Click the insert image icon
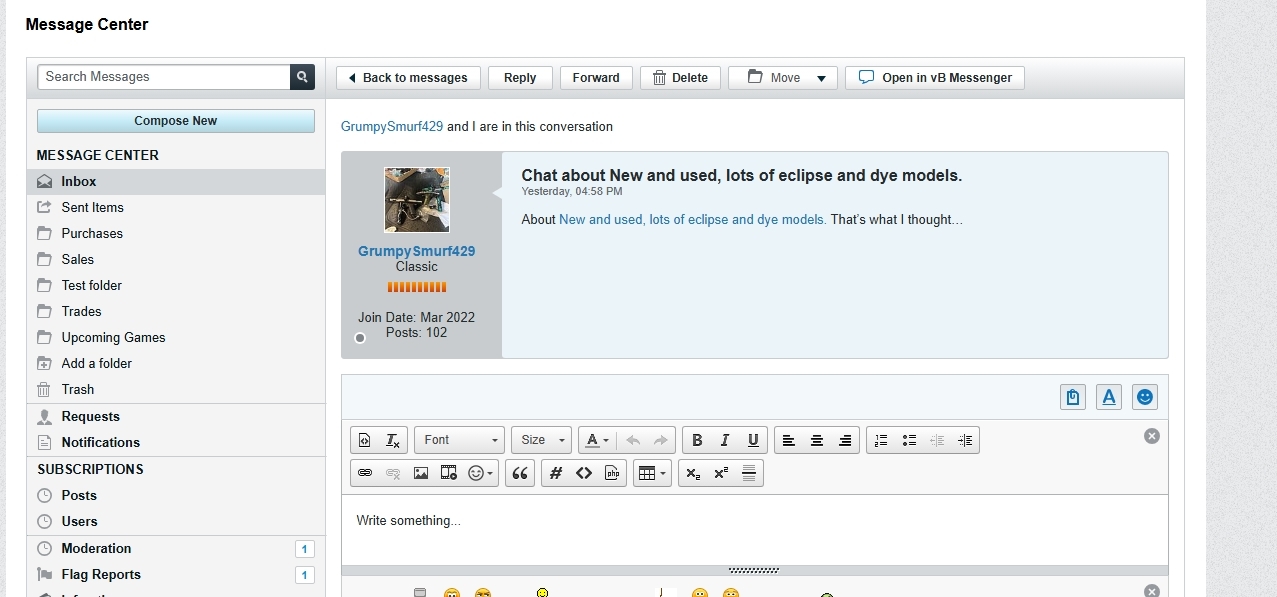The height and width of the screenshot is (597, 1277). click(x=421, y=473)
